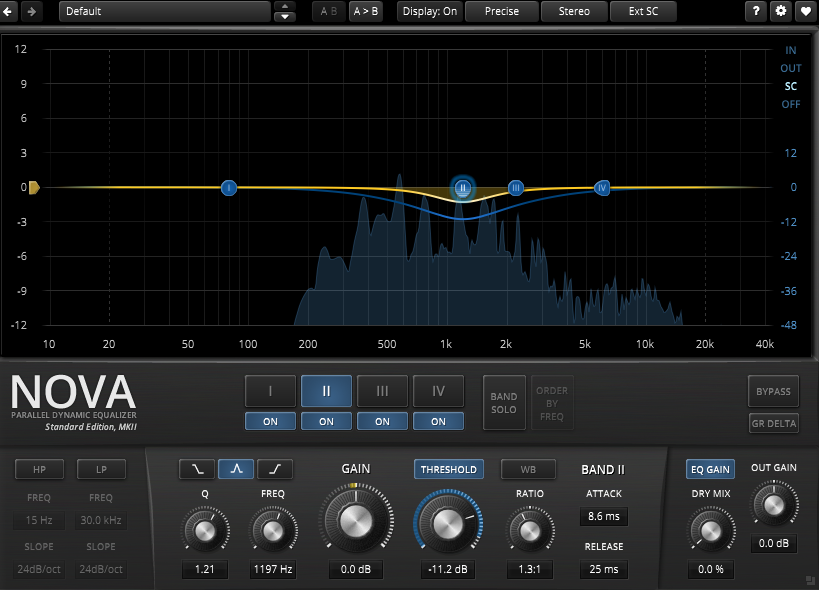Click the redo forward arrow icon
The width and height of the screenshot is (819, 590).
pos(32,11)
